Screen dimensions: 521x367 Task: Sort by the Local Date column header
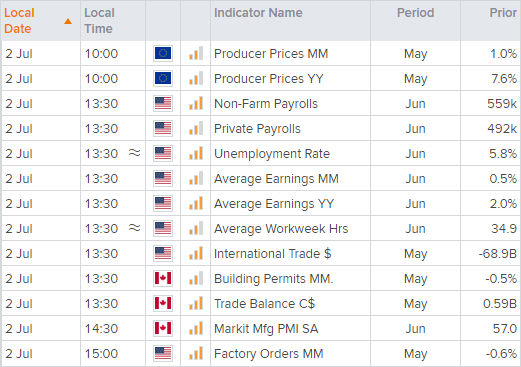coord(19,21)
